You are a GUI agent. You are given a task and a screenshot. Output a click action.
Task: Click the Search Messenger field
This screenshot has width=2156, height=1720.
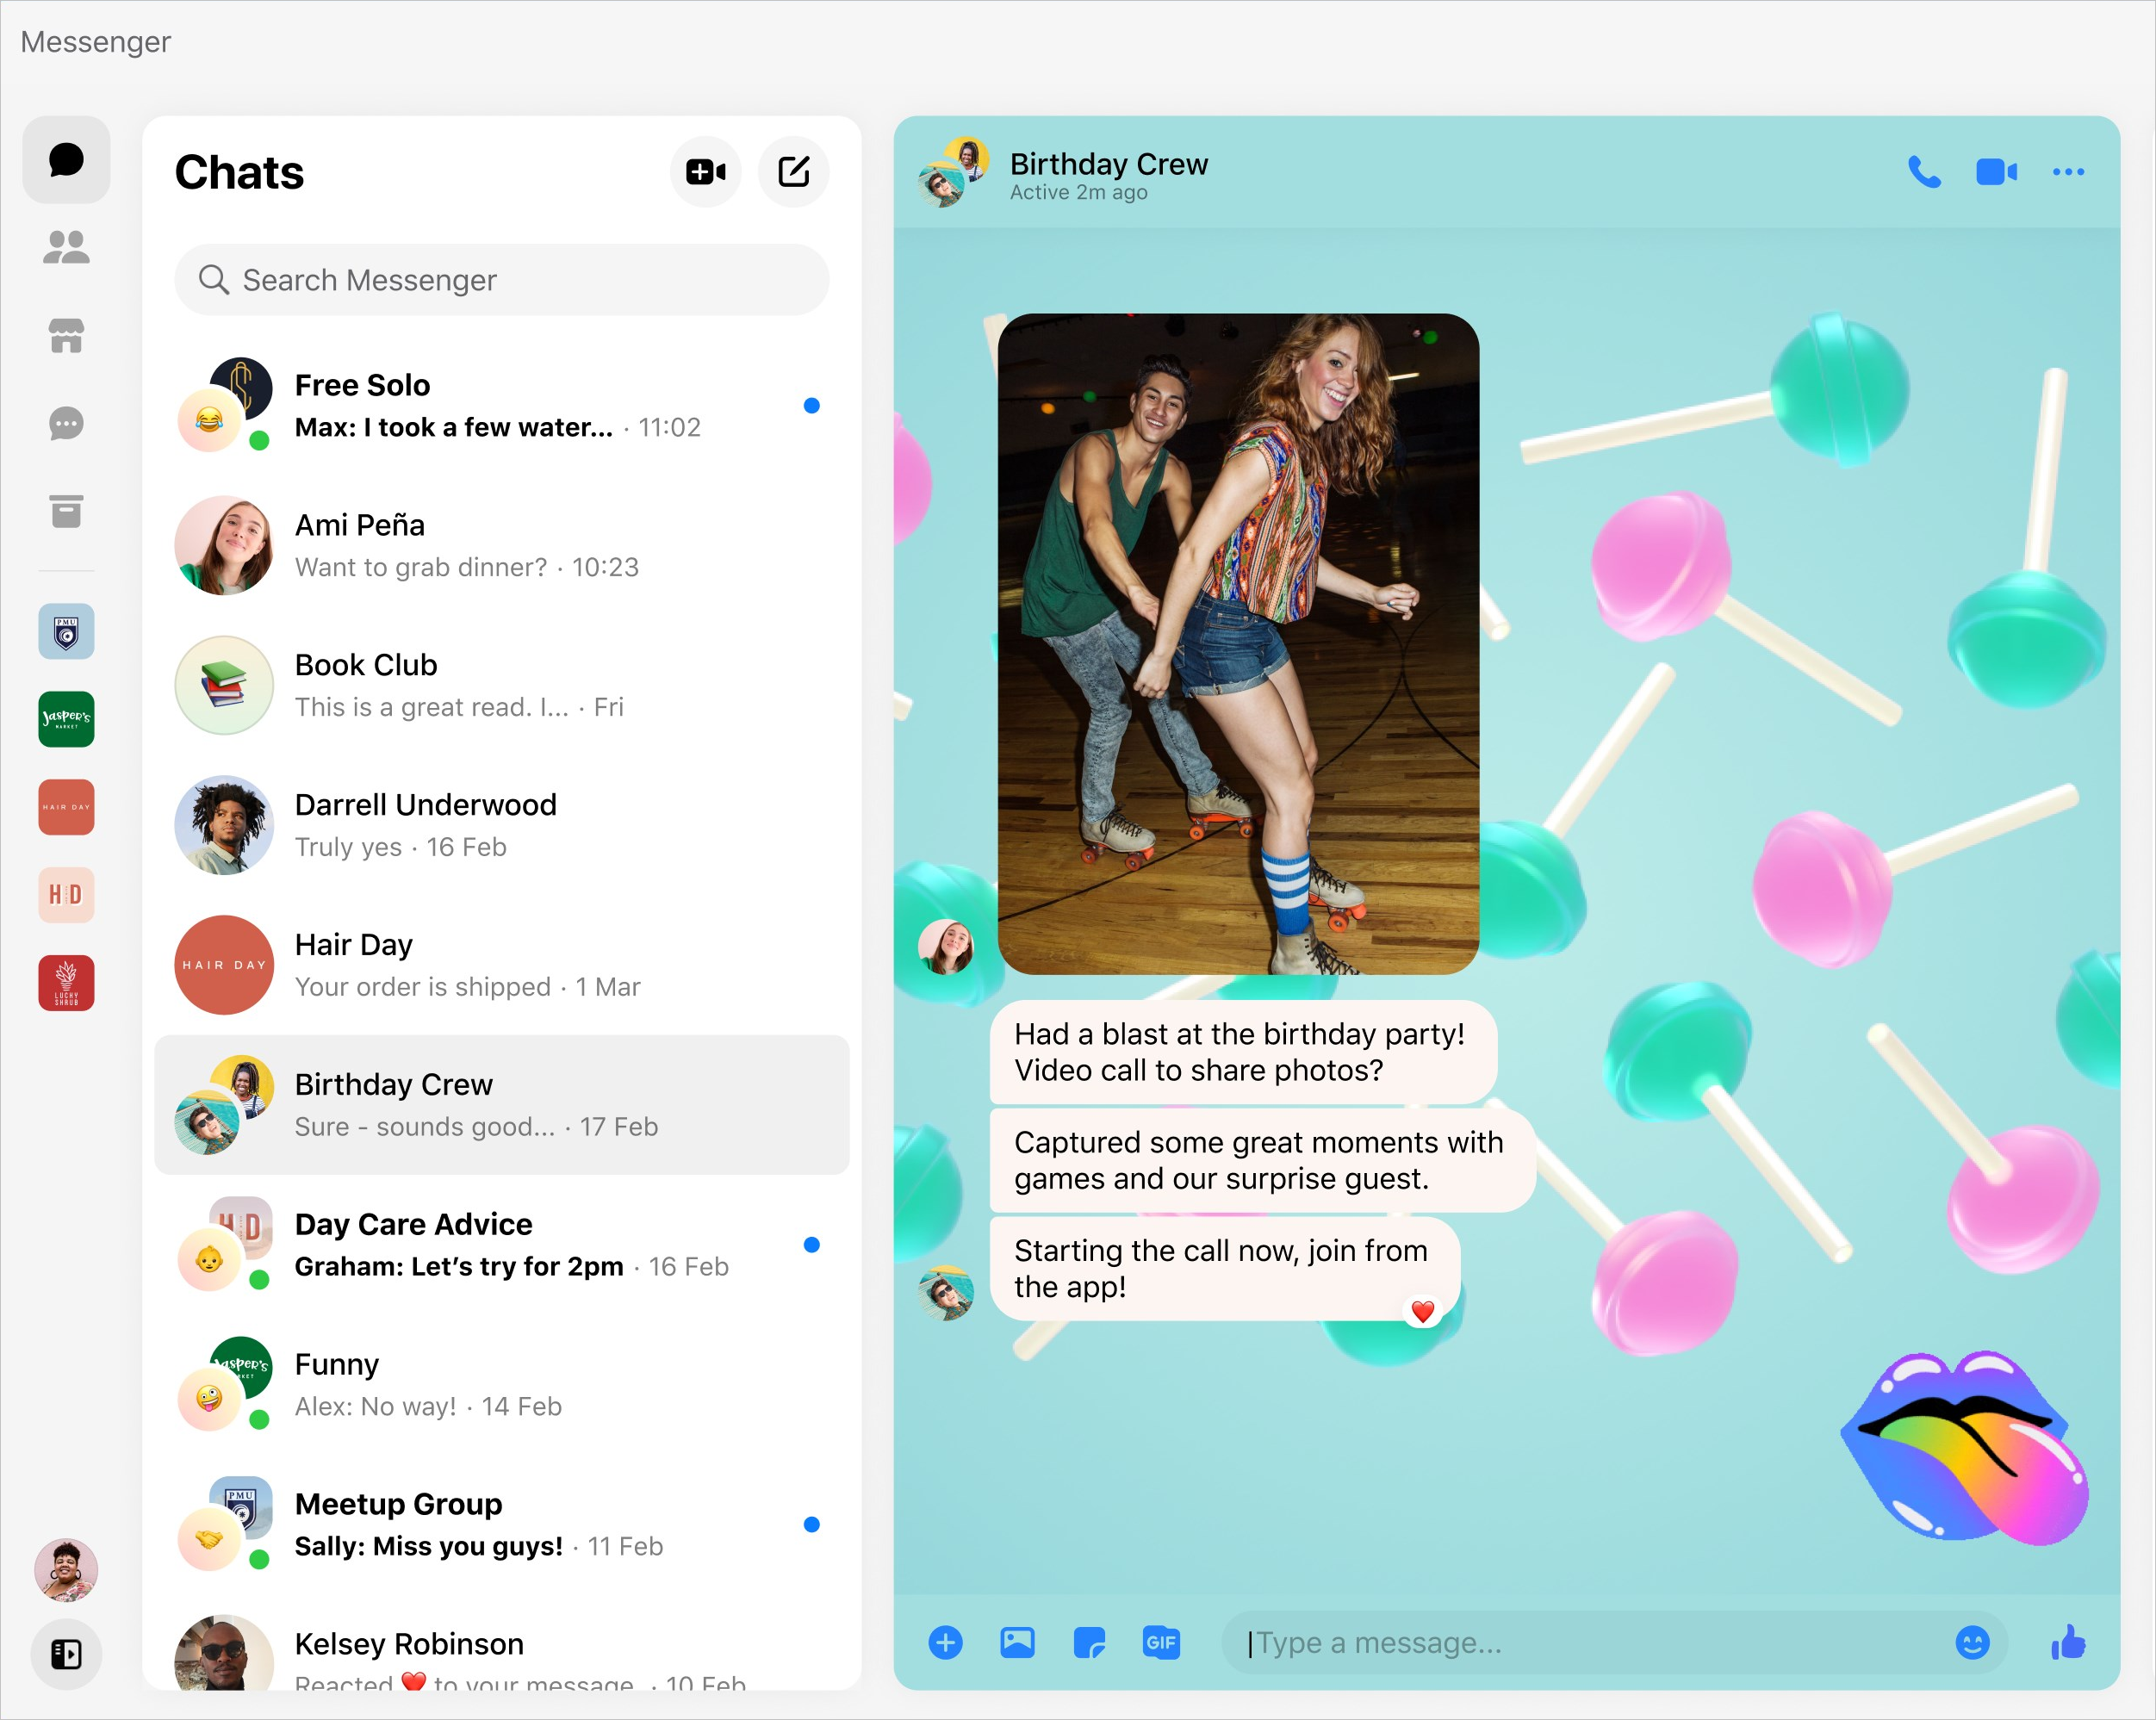[x=502, y=280]
